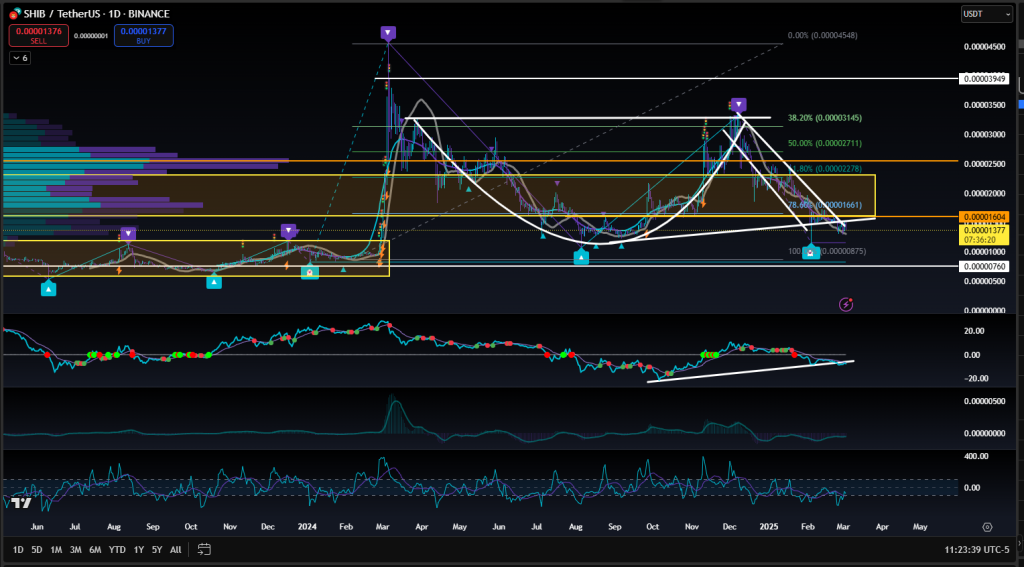Click the 2024 label on the time axis

(307, 526)
